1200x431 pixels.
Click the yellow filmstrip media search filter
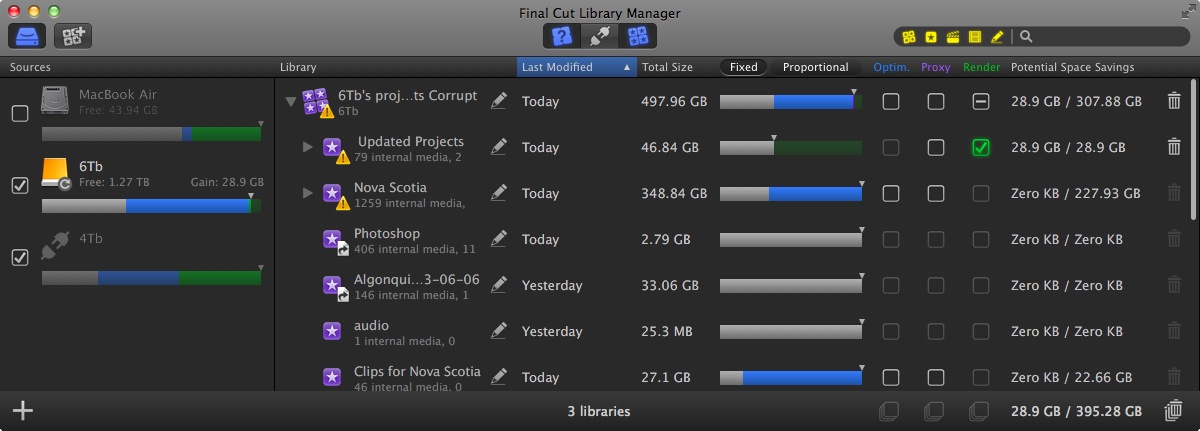pos(975,37)
